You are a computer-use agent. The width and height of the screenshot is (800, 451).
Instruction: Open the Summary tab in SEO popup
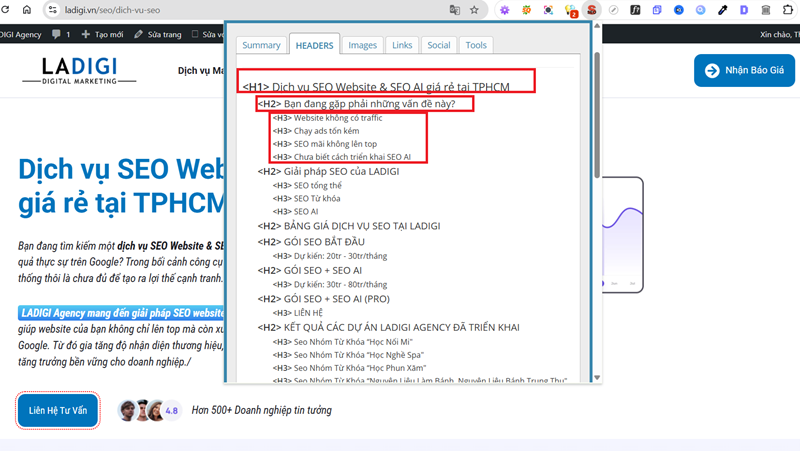pos(261,45)
